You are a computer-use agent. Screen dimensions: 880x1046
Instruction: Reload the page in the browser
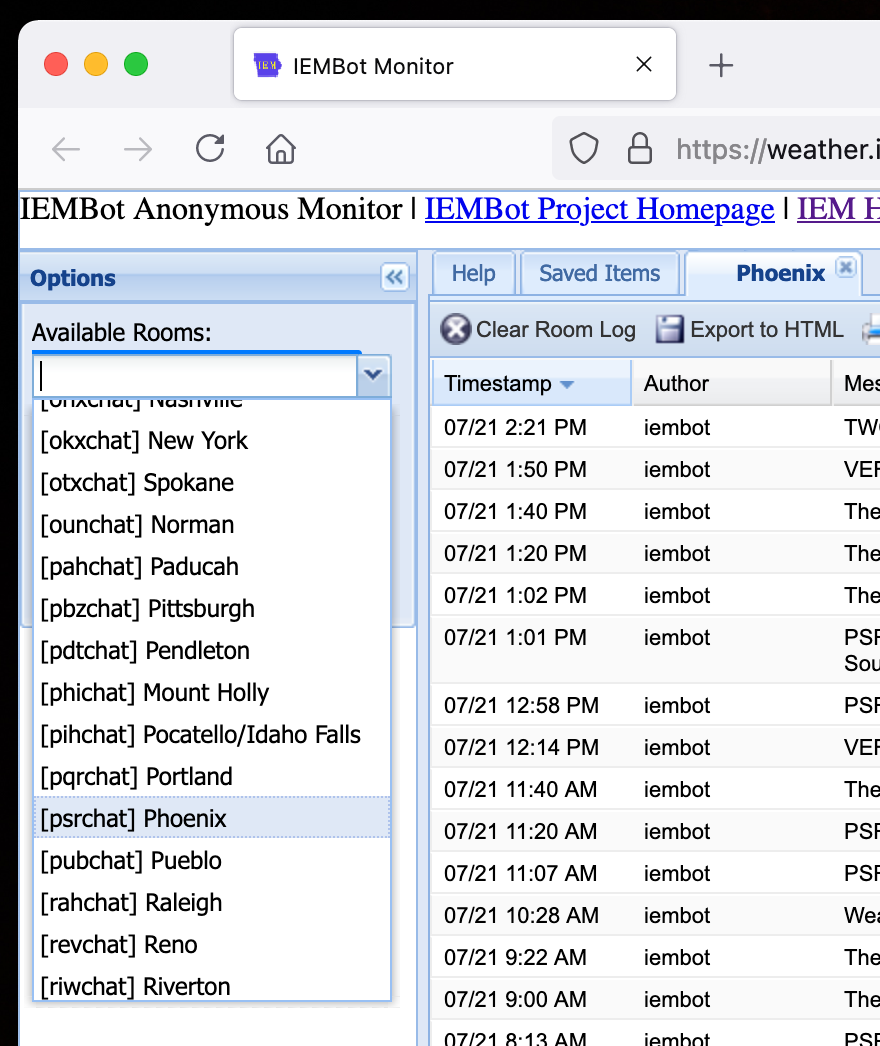click(210, 150)
